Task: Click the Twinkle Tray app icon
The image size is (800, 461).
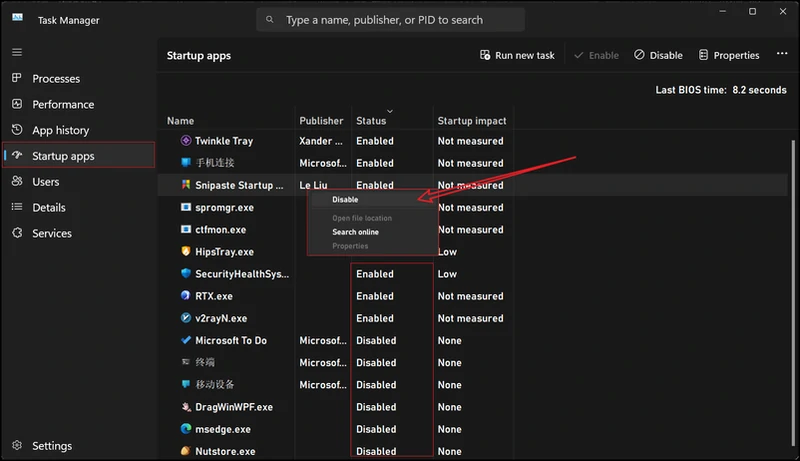Action: [185, 141]
